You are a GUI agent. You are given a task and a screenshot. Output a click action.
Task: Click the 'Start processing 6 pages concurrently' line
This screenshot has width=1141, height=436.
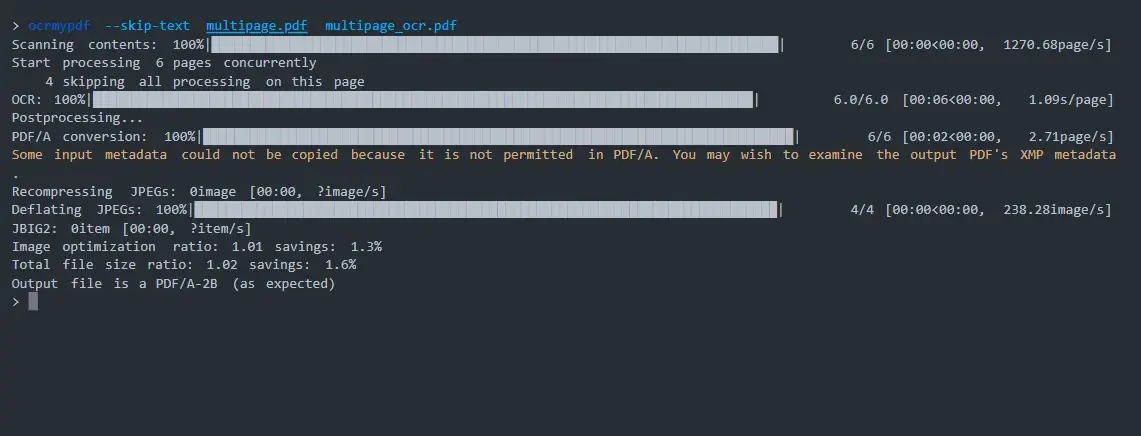163,63
